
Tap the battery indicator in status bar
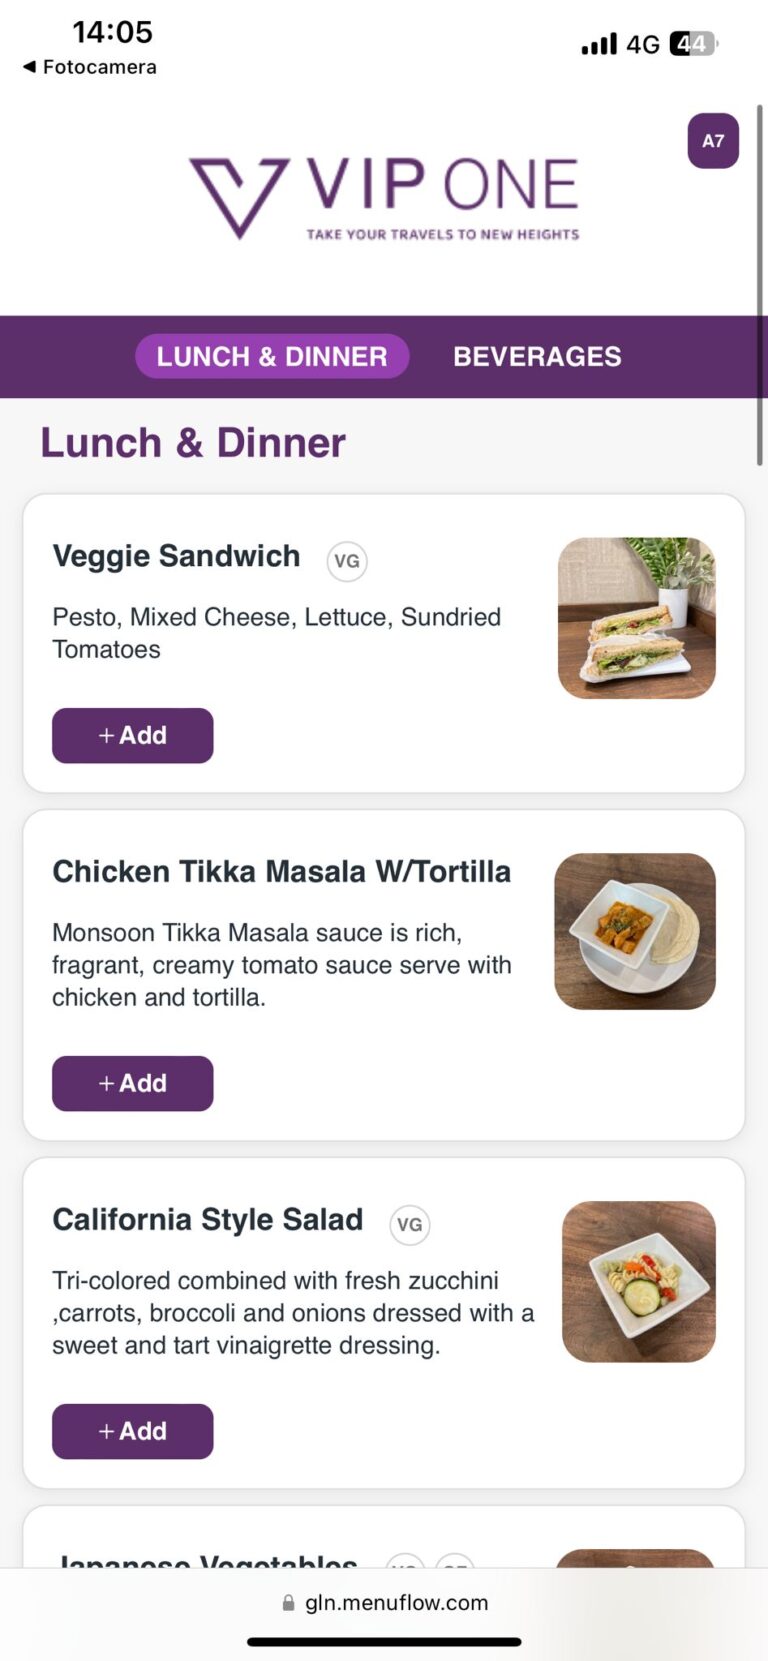693,44
